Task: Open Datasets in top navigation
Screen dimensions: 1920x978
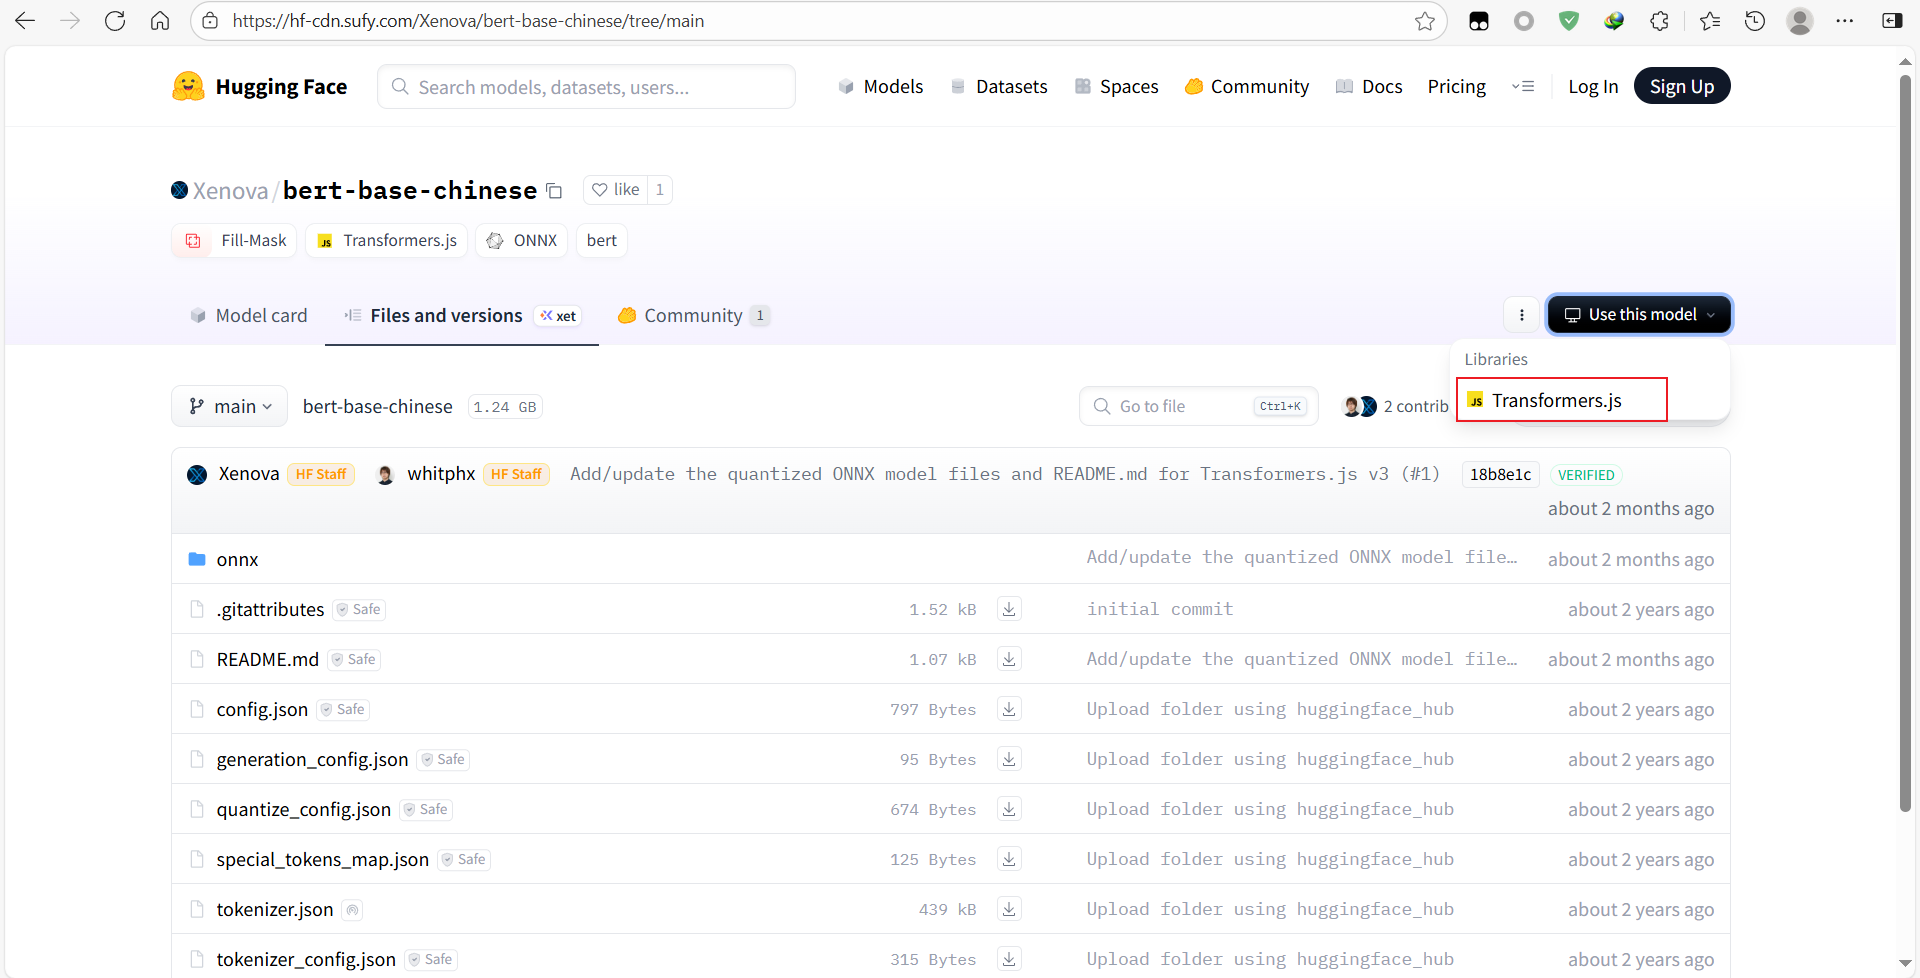Action: [x=999, y=87]
